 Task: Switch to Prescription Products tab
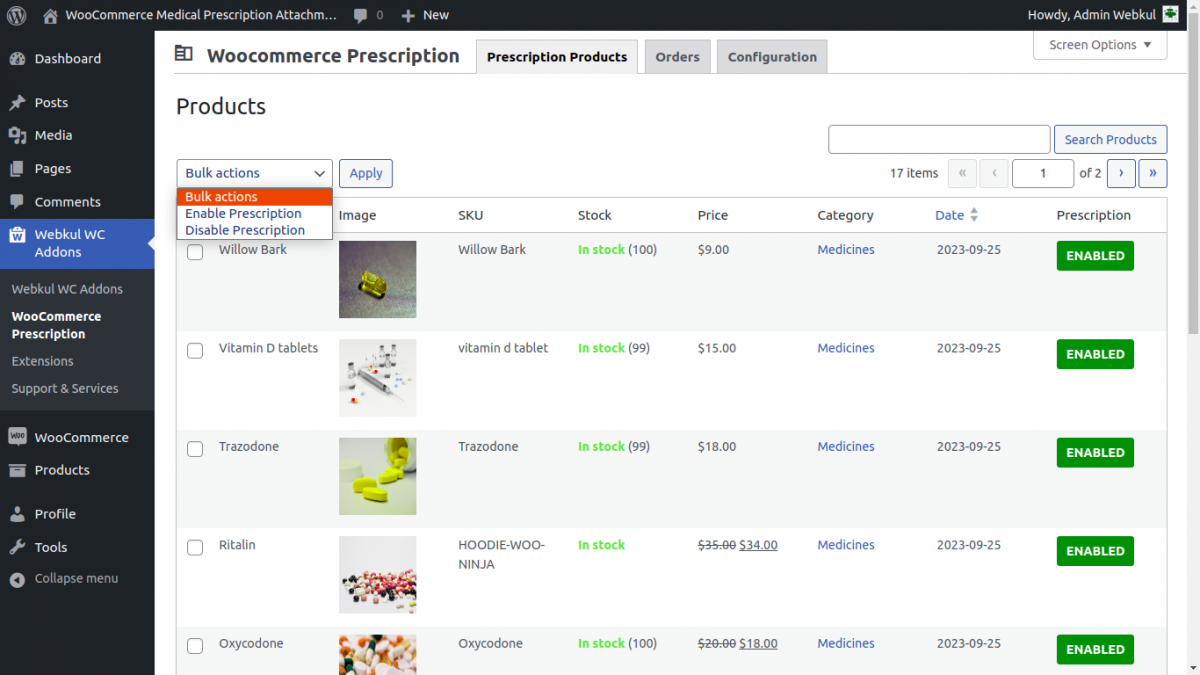[557, 57]
